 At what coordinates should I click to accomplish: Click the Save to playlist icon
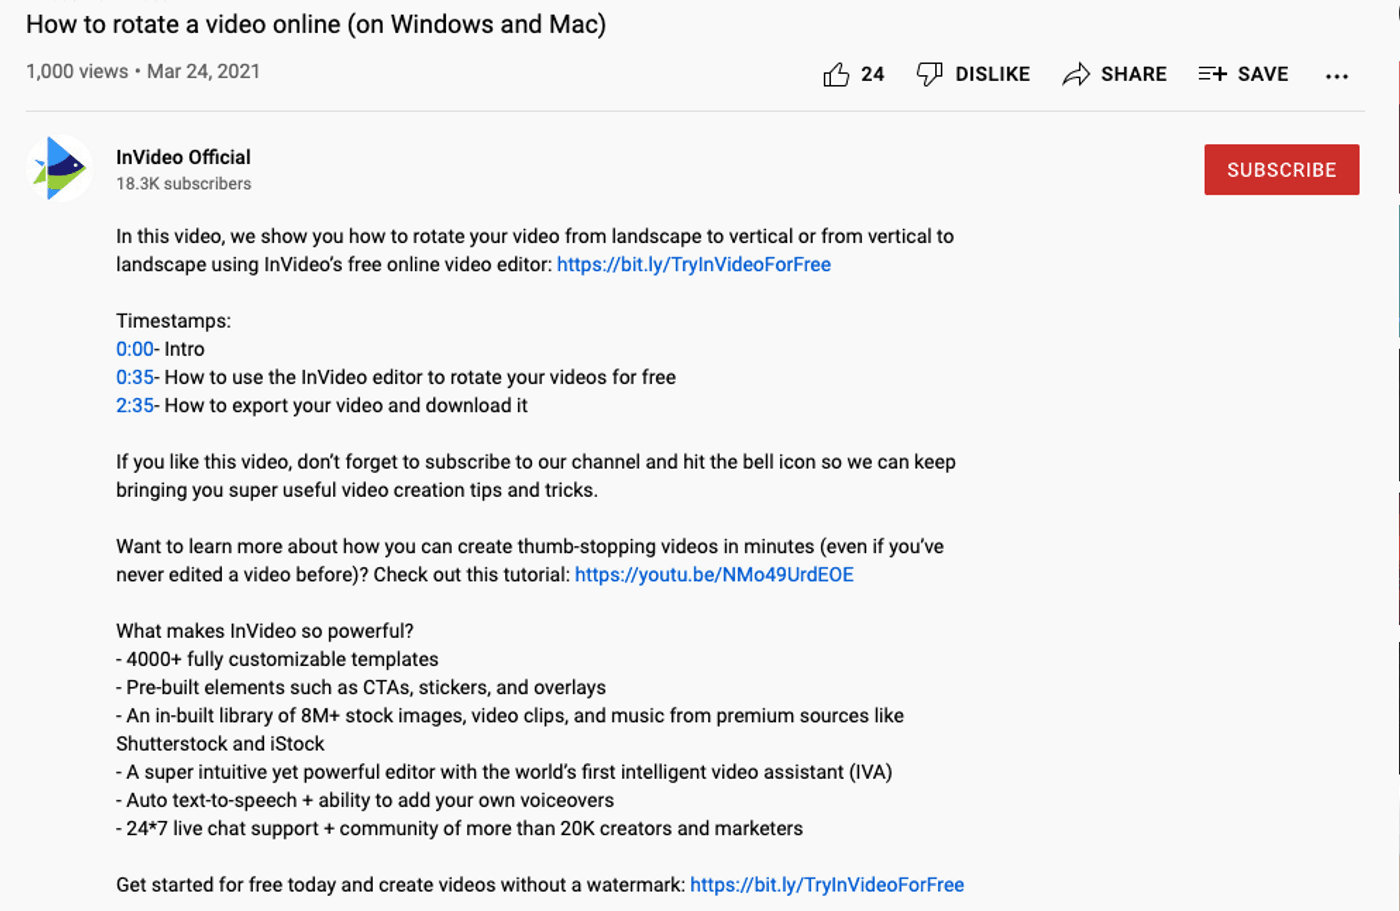point(1212,74)
